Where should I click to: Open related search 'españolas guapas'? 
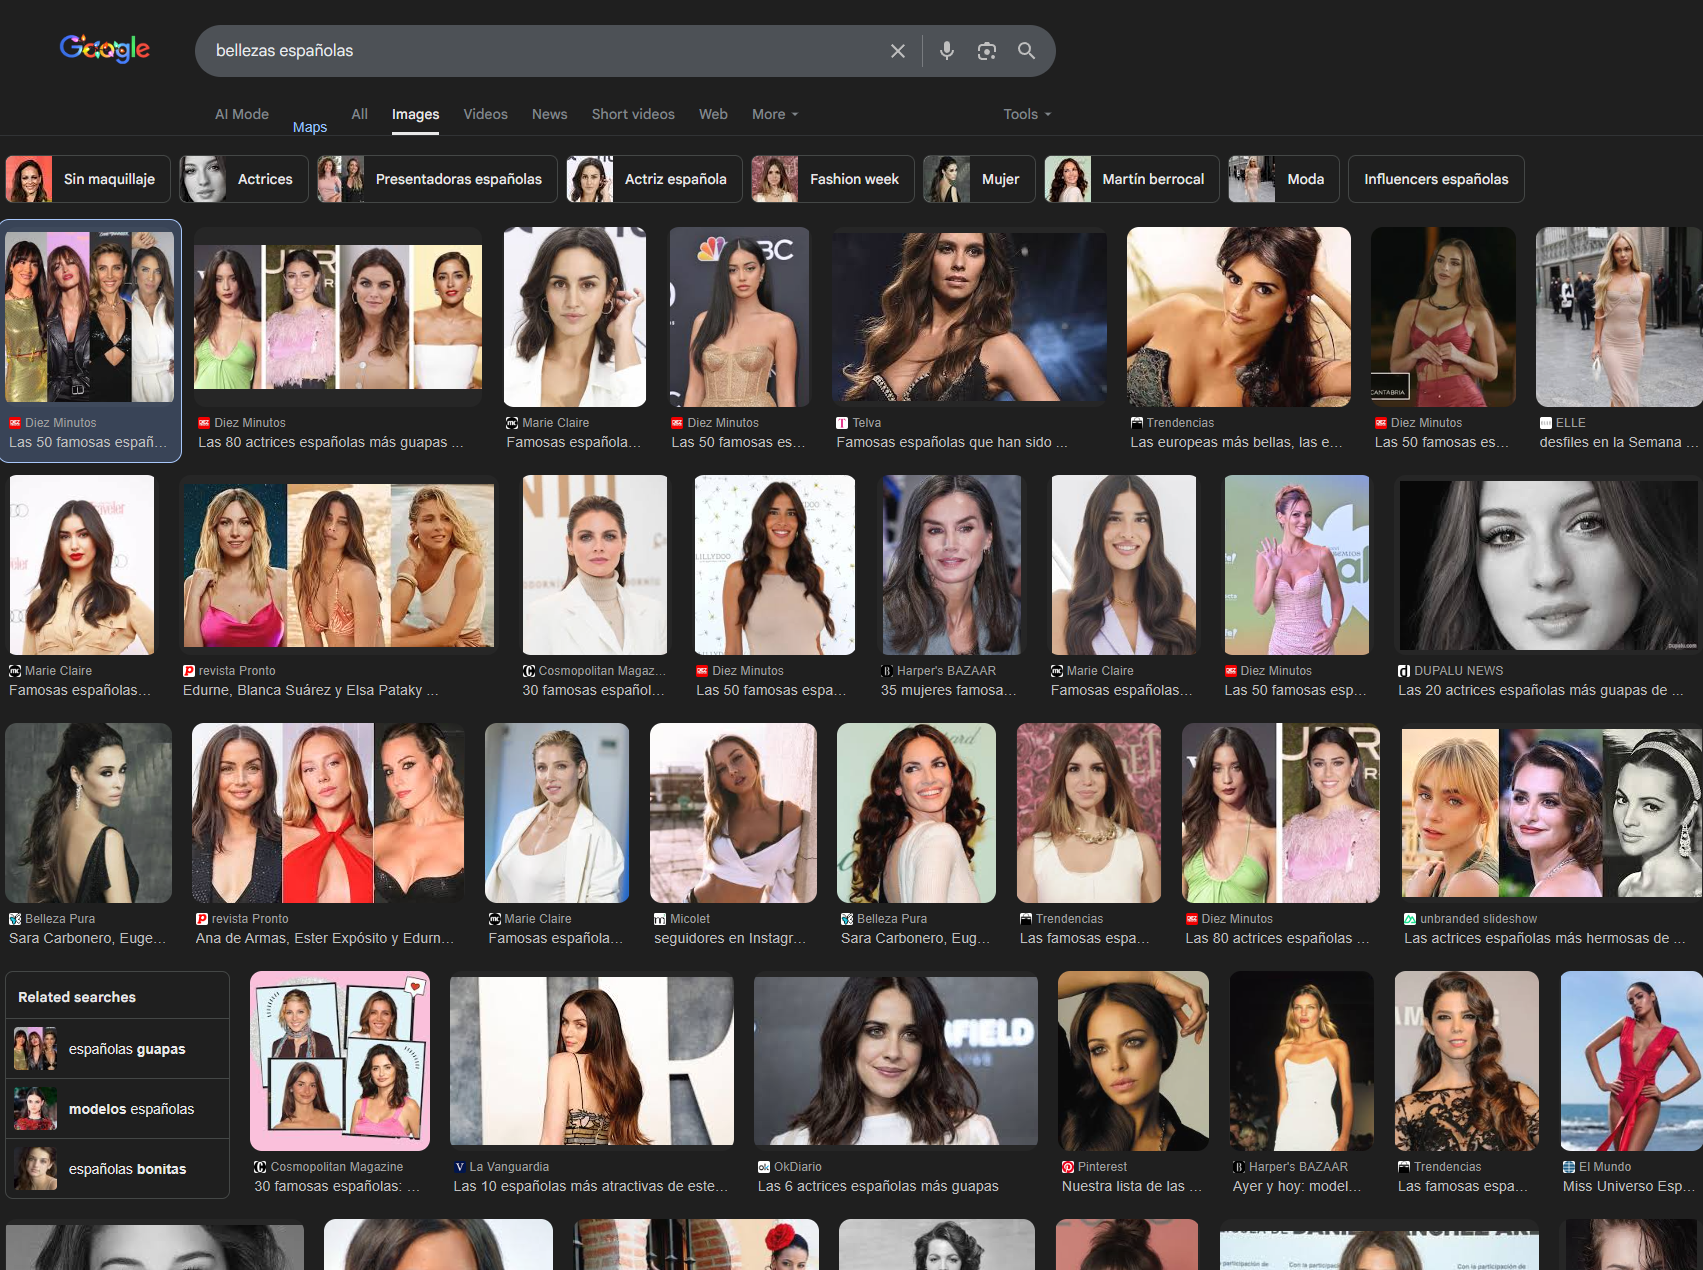coord(118,1049)
